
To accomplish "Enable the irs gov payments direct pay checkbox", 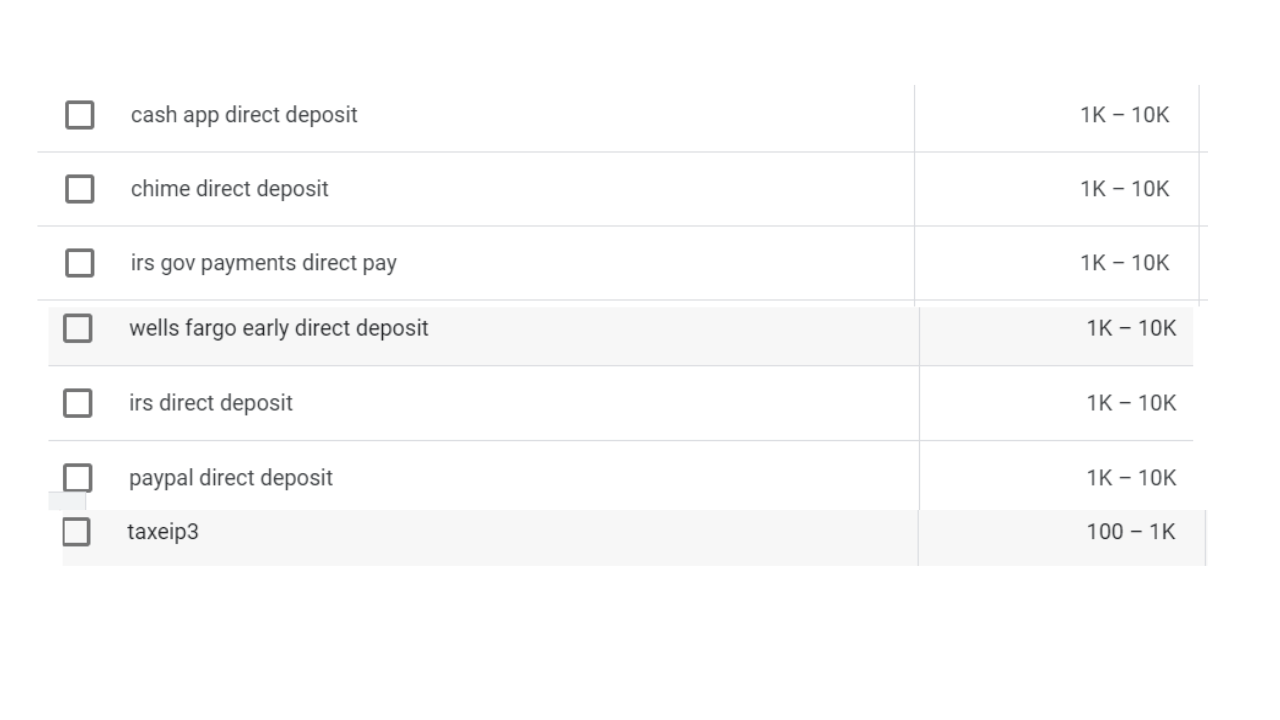I will pos(79,262).
